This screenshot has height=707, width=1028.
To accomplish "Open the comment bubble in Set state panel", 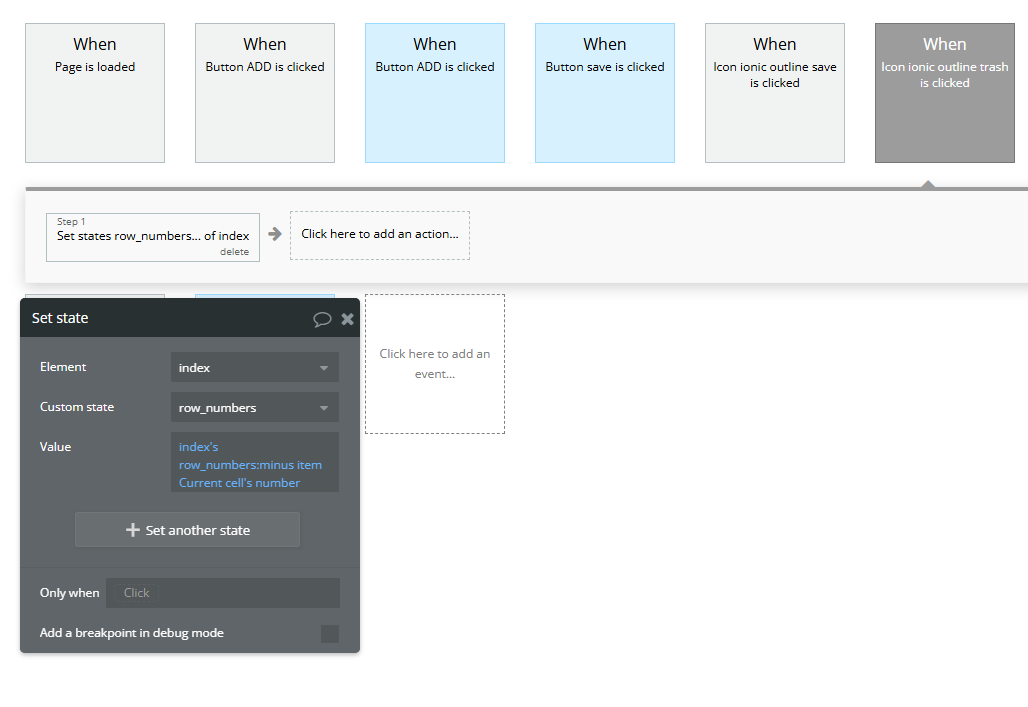I will point(322,319).
